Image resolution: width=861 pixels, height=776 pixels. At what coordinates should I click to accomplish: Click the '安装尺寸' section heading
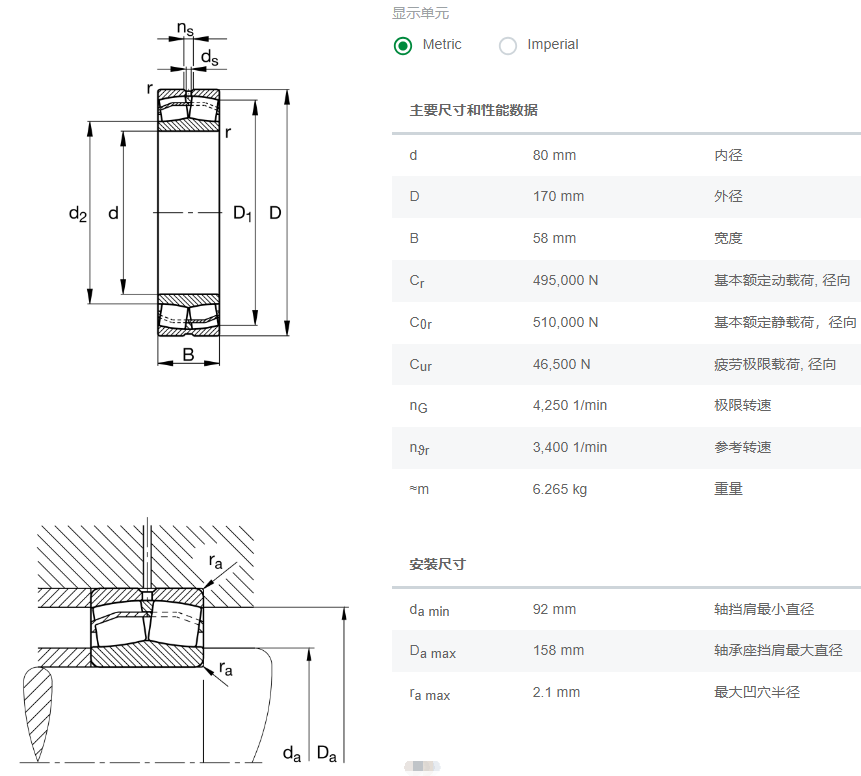tap(438, 564)
